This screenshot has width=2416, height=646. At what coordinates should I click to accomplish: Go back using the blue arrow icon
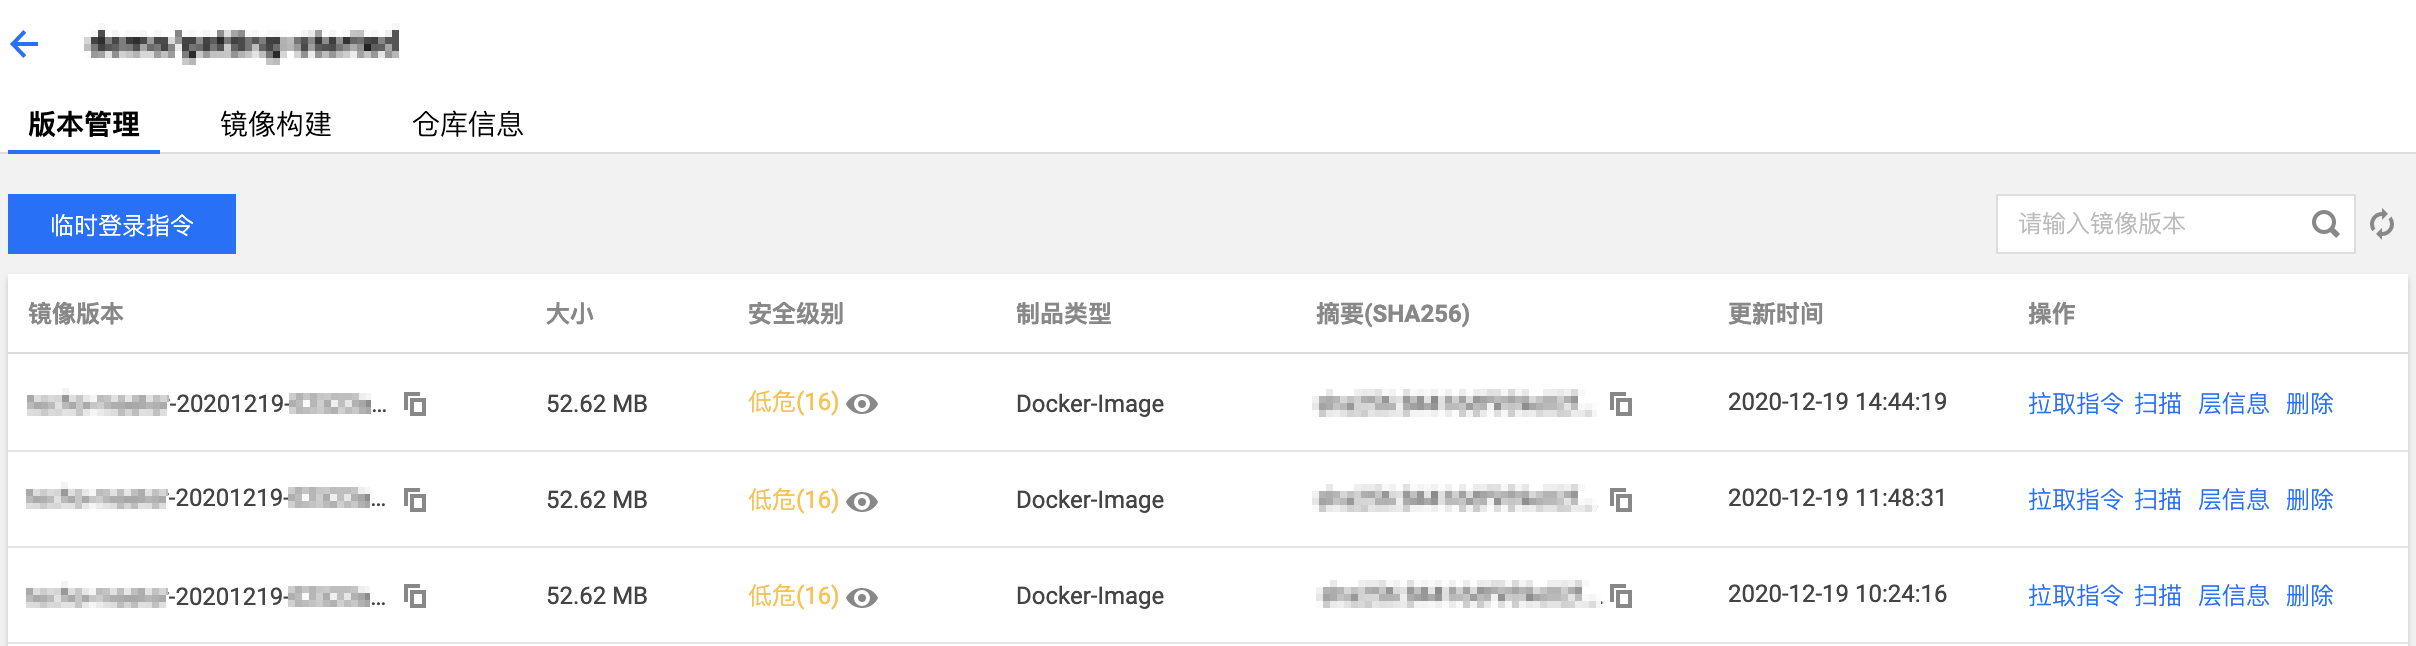point(24,44)
